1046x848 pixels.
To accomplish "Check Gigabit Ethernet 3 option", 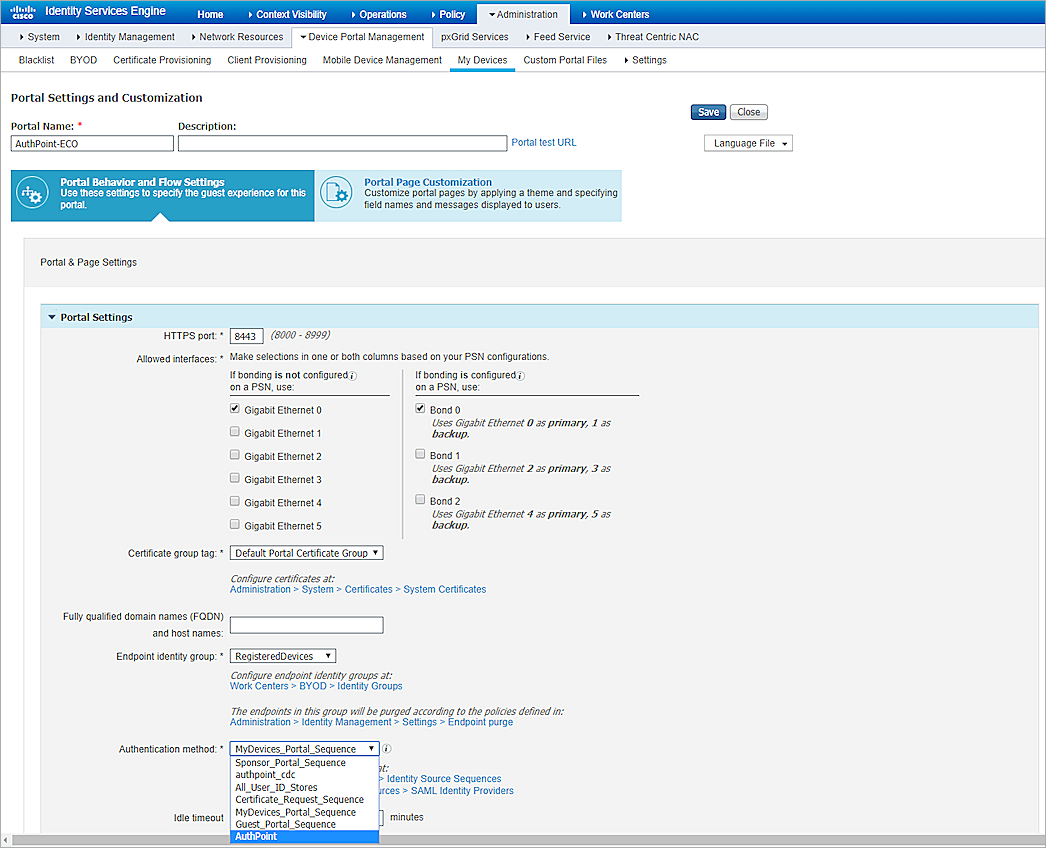I will 235,478.
